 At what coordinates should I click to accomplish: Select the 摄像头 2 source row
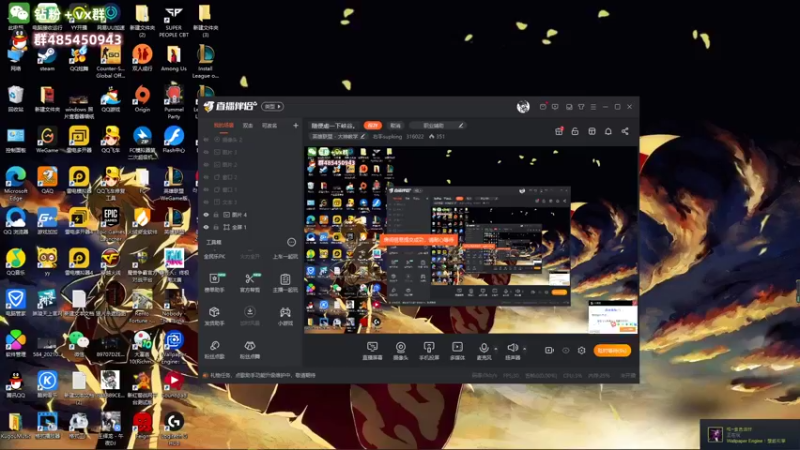click(251, 139)
